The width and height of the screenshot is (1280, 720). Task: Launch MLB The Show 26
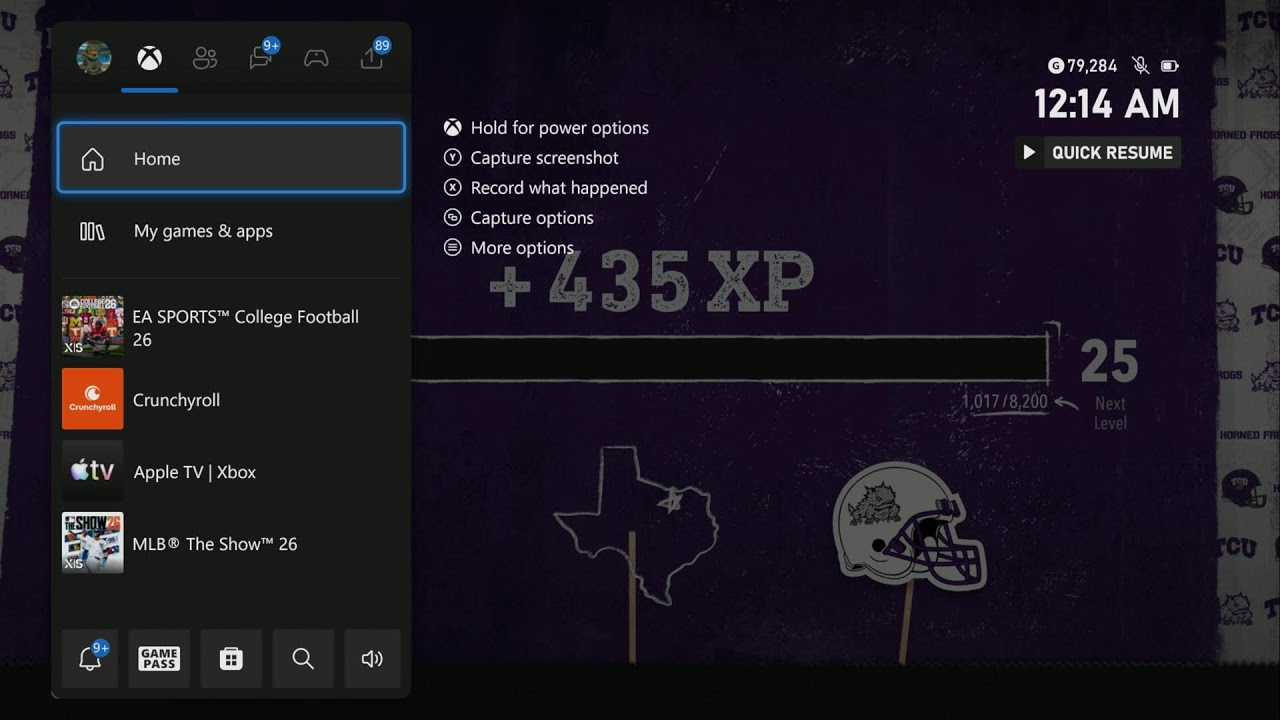(231, 543)
